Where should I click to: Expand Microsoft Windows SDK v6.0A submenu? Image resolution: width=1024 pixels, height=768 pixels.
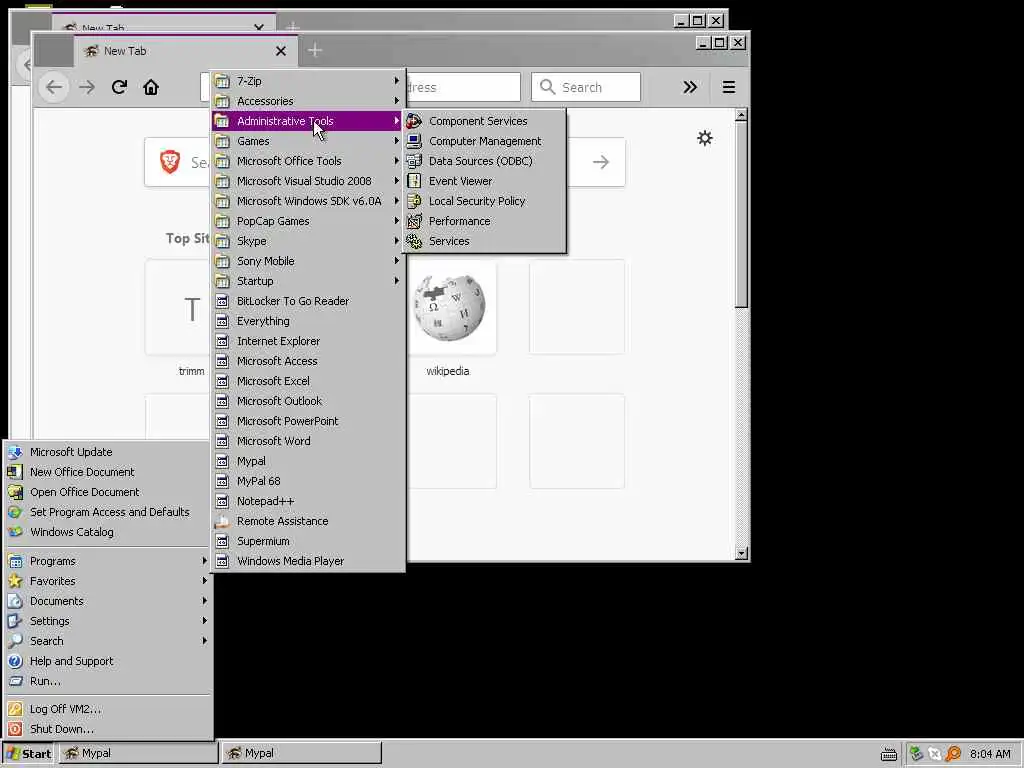click(x=308, y=201)
